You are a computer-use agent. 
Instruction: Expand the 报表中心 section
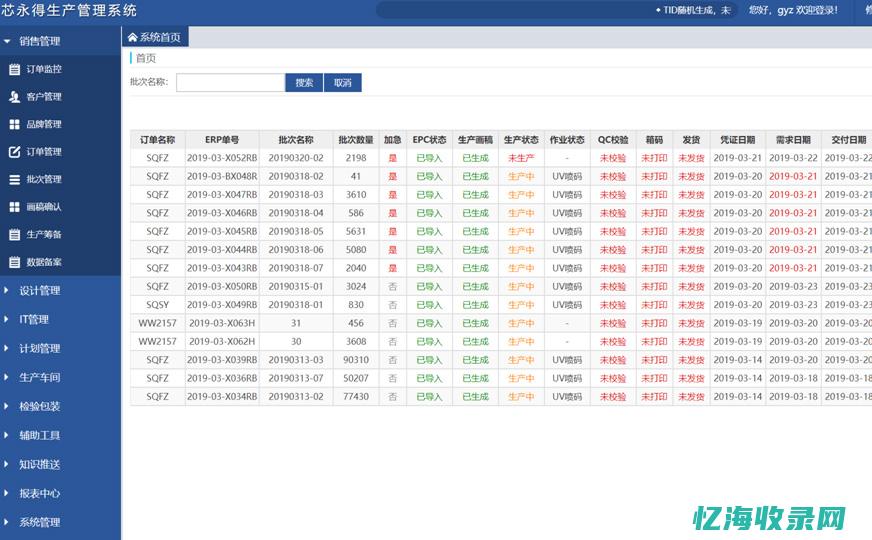[39, 493]
